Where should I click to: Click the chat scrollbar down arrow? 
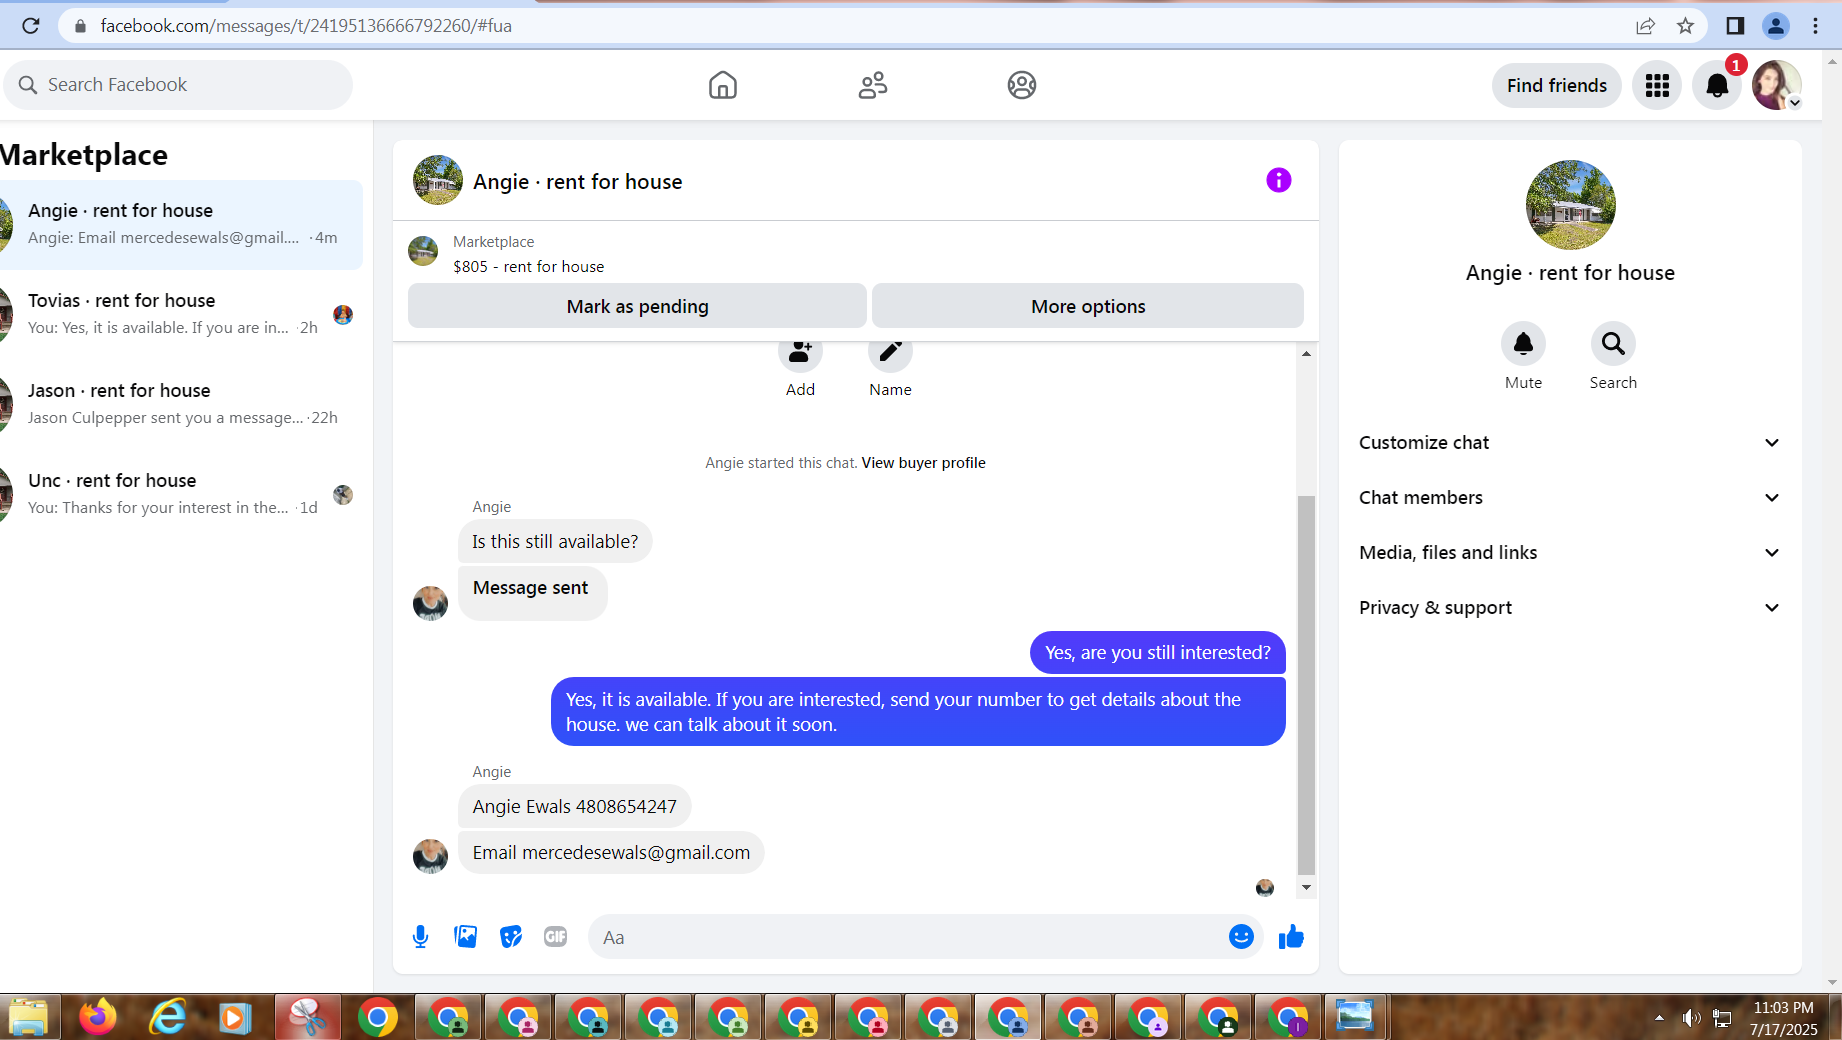[1306, 888]
